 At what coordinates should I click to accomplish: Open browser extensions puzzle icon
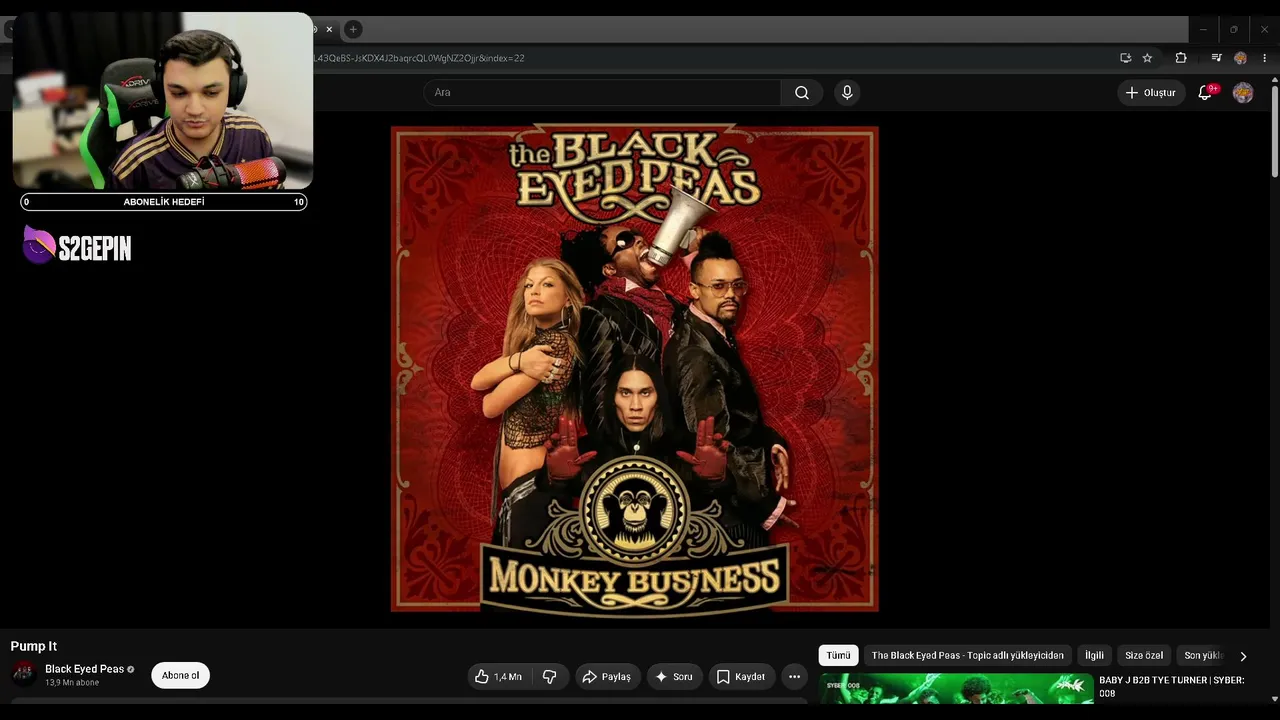(x=1181, y=58)
